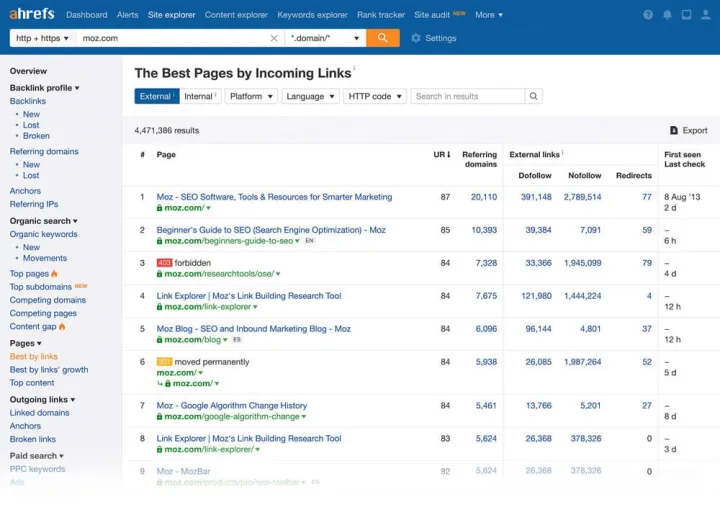
Task: Open Backlinks in the sidebar
Action: (28, 101)
